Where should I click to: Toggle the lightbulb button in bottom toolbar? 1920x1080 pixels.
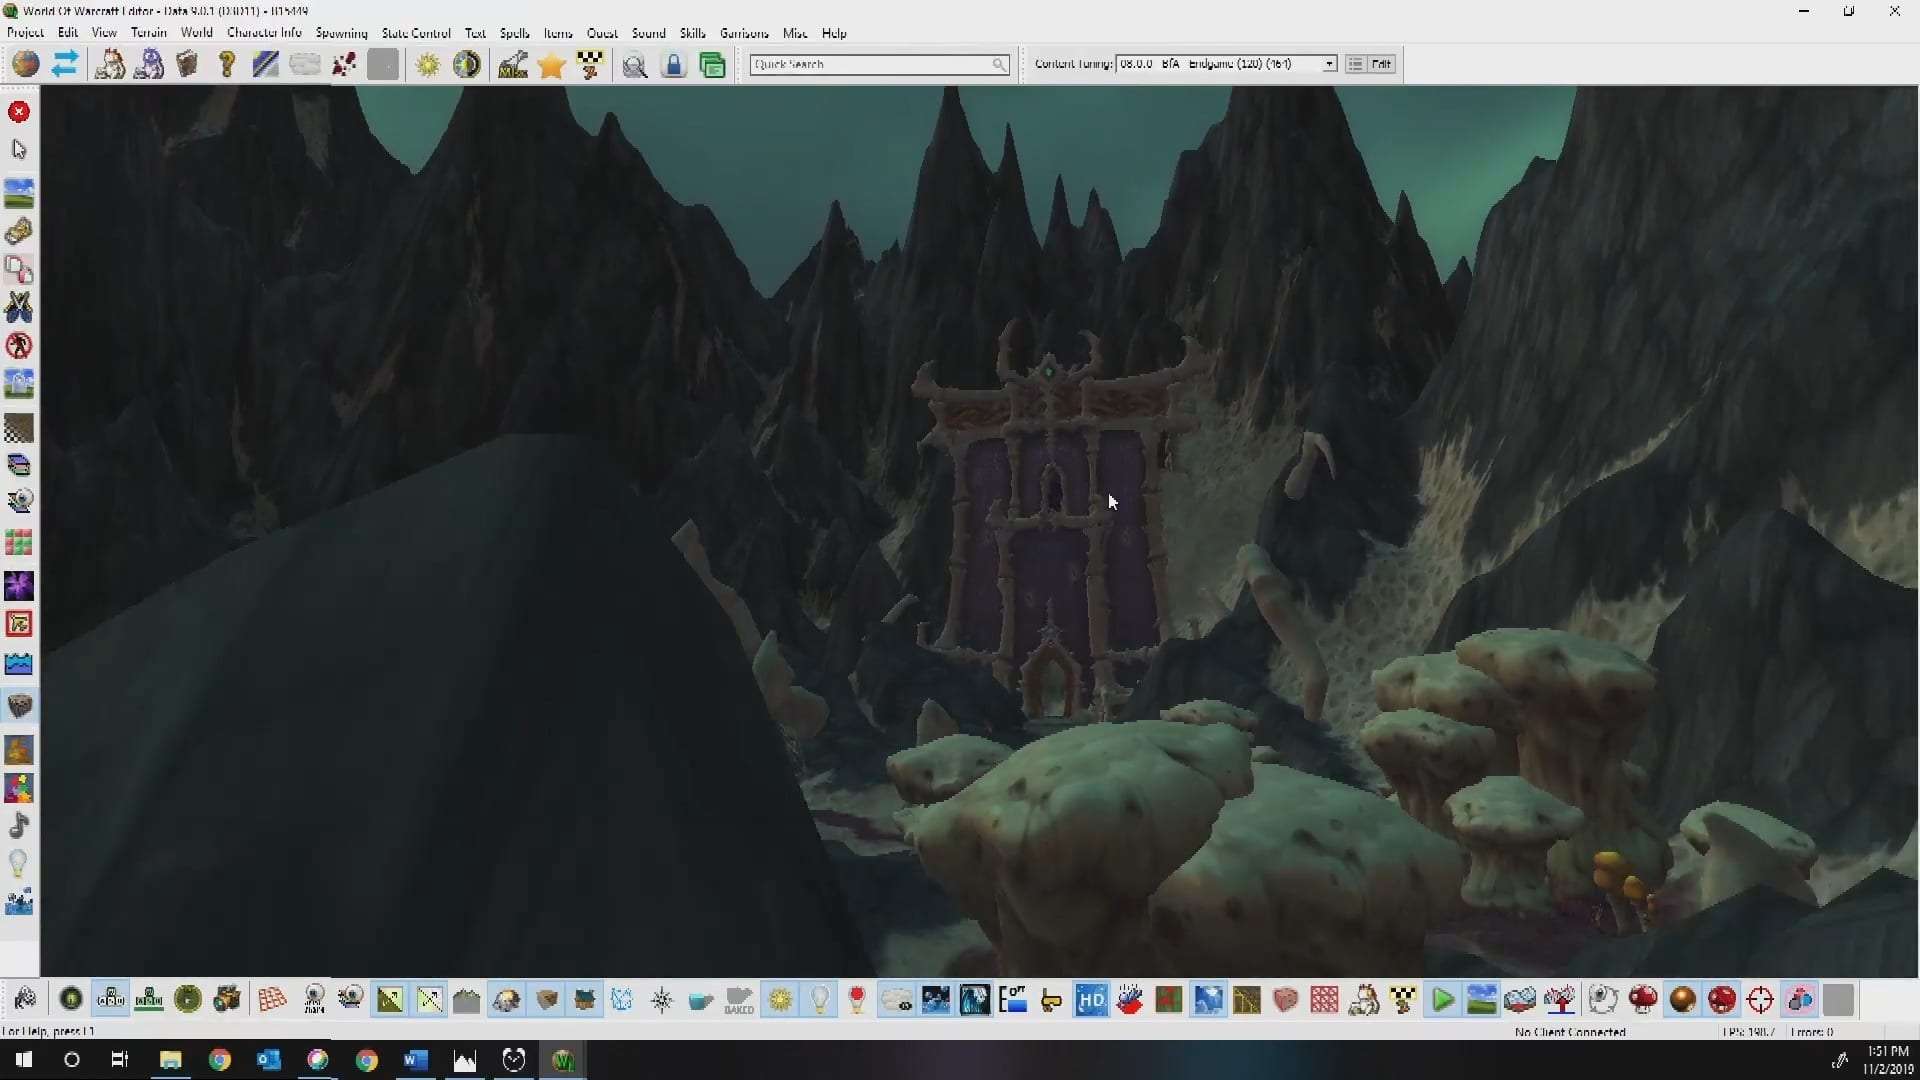tap(819, 1000)
